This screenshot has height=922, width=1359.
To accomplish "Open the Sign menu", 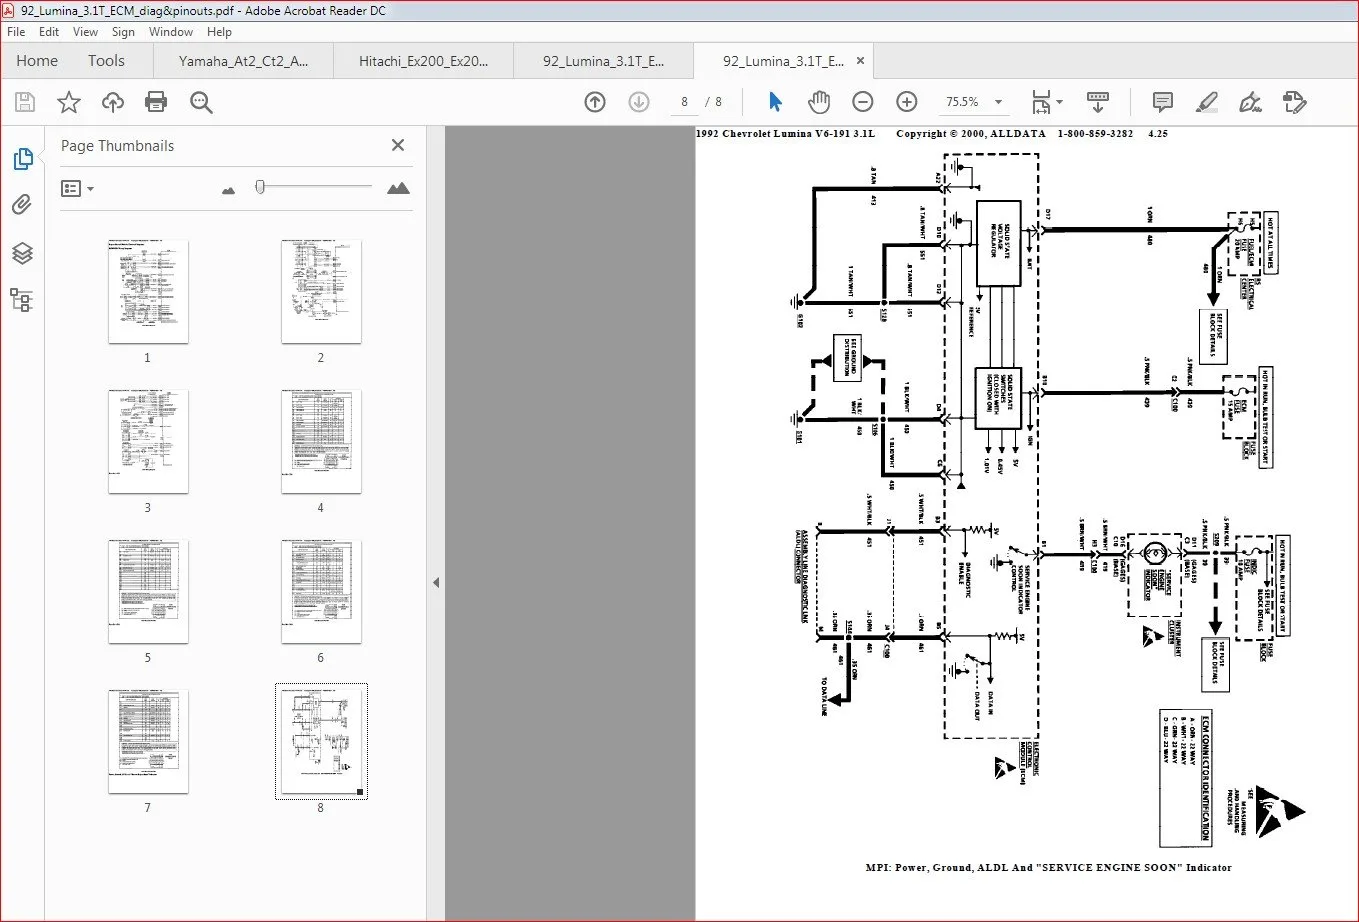I will click(123, 32).
